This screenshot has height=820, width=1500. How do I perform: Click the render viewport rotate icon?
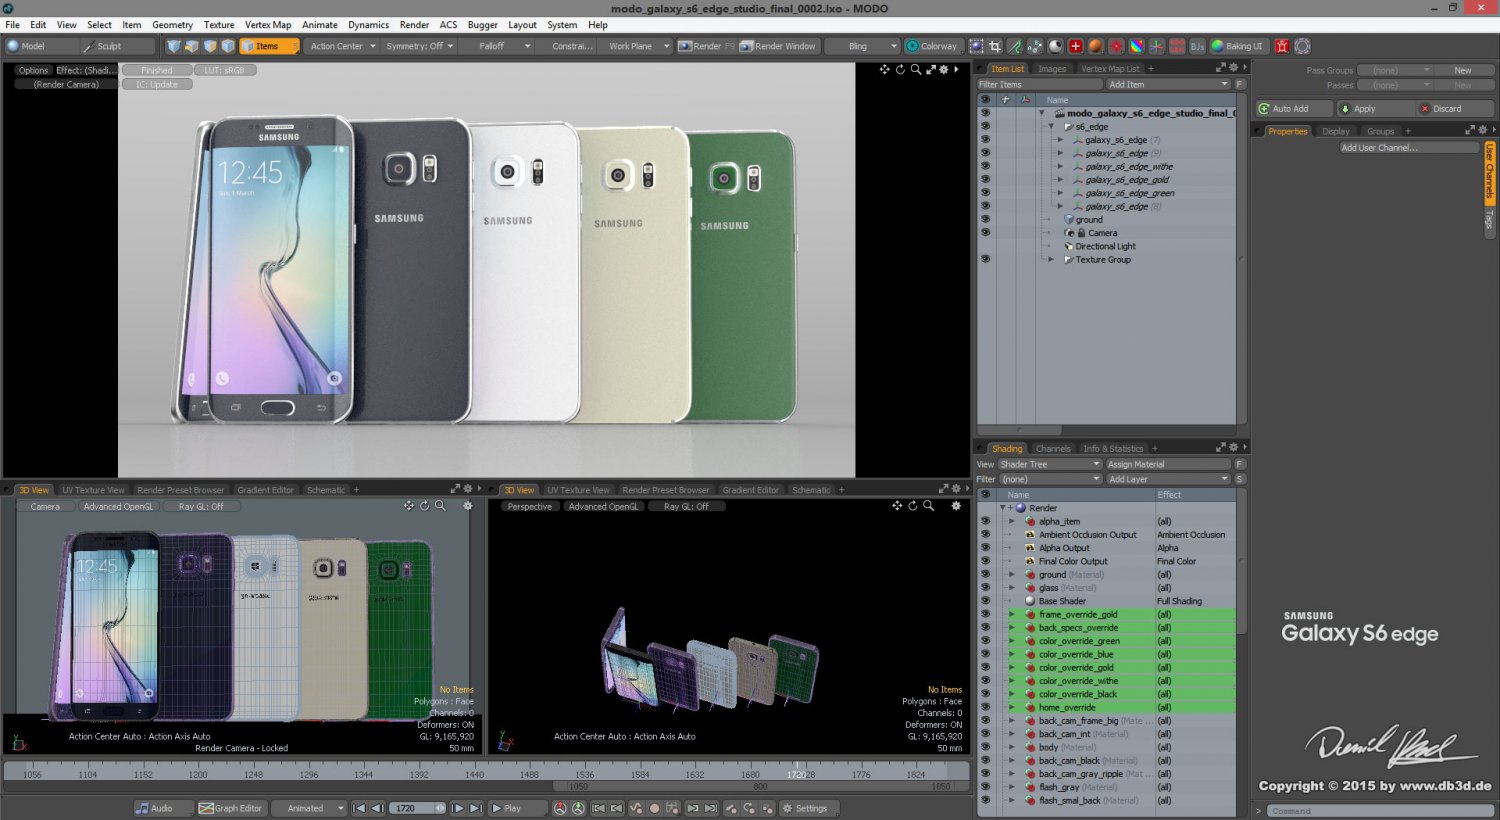[x=900, y=69]
